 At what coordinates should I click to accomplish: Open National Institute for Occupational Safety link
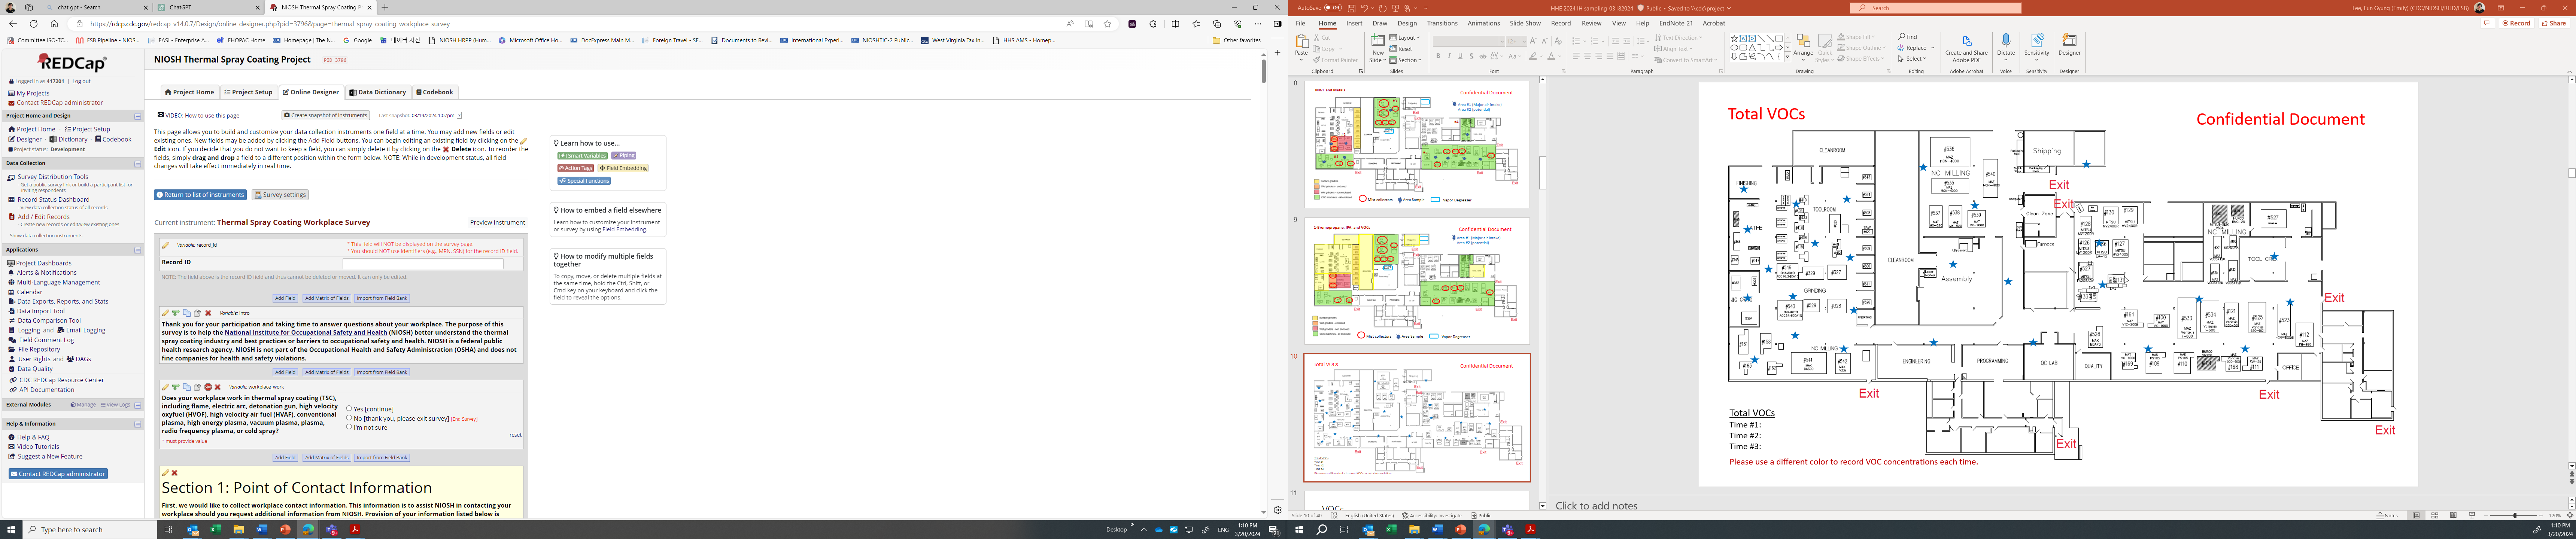tap(305, 332)
